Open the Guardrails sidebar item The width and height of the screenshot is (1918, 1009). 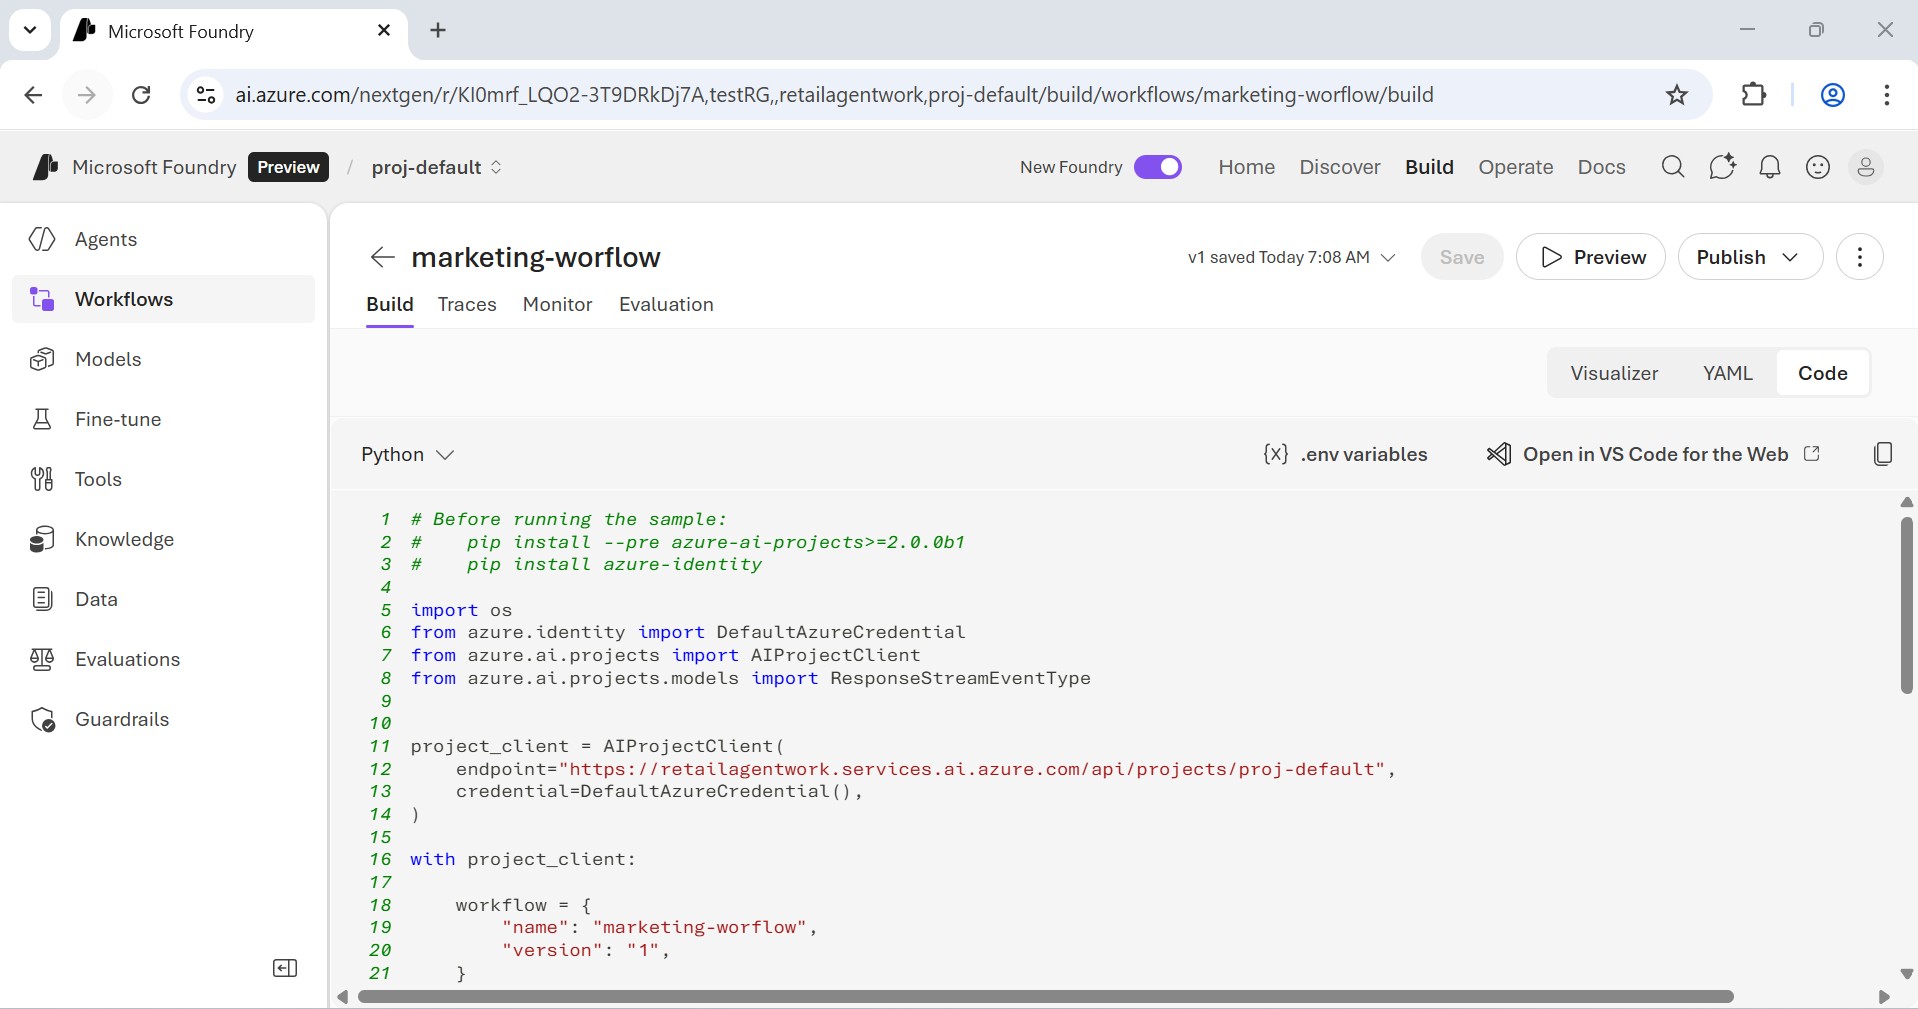click(x=122, y=719)
